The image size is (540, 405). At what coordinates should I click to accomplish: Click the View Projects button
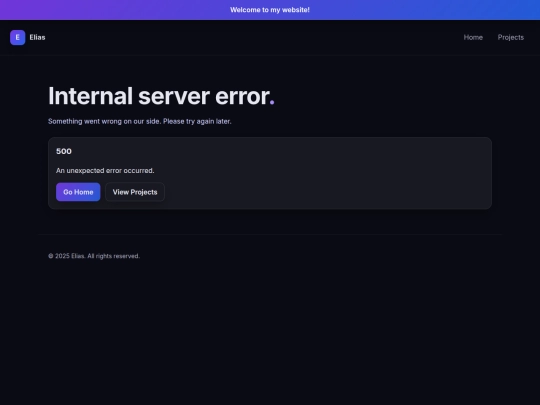[x=135, y=192]
